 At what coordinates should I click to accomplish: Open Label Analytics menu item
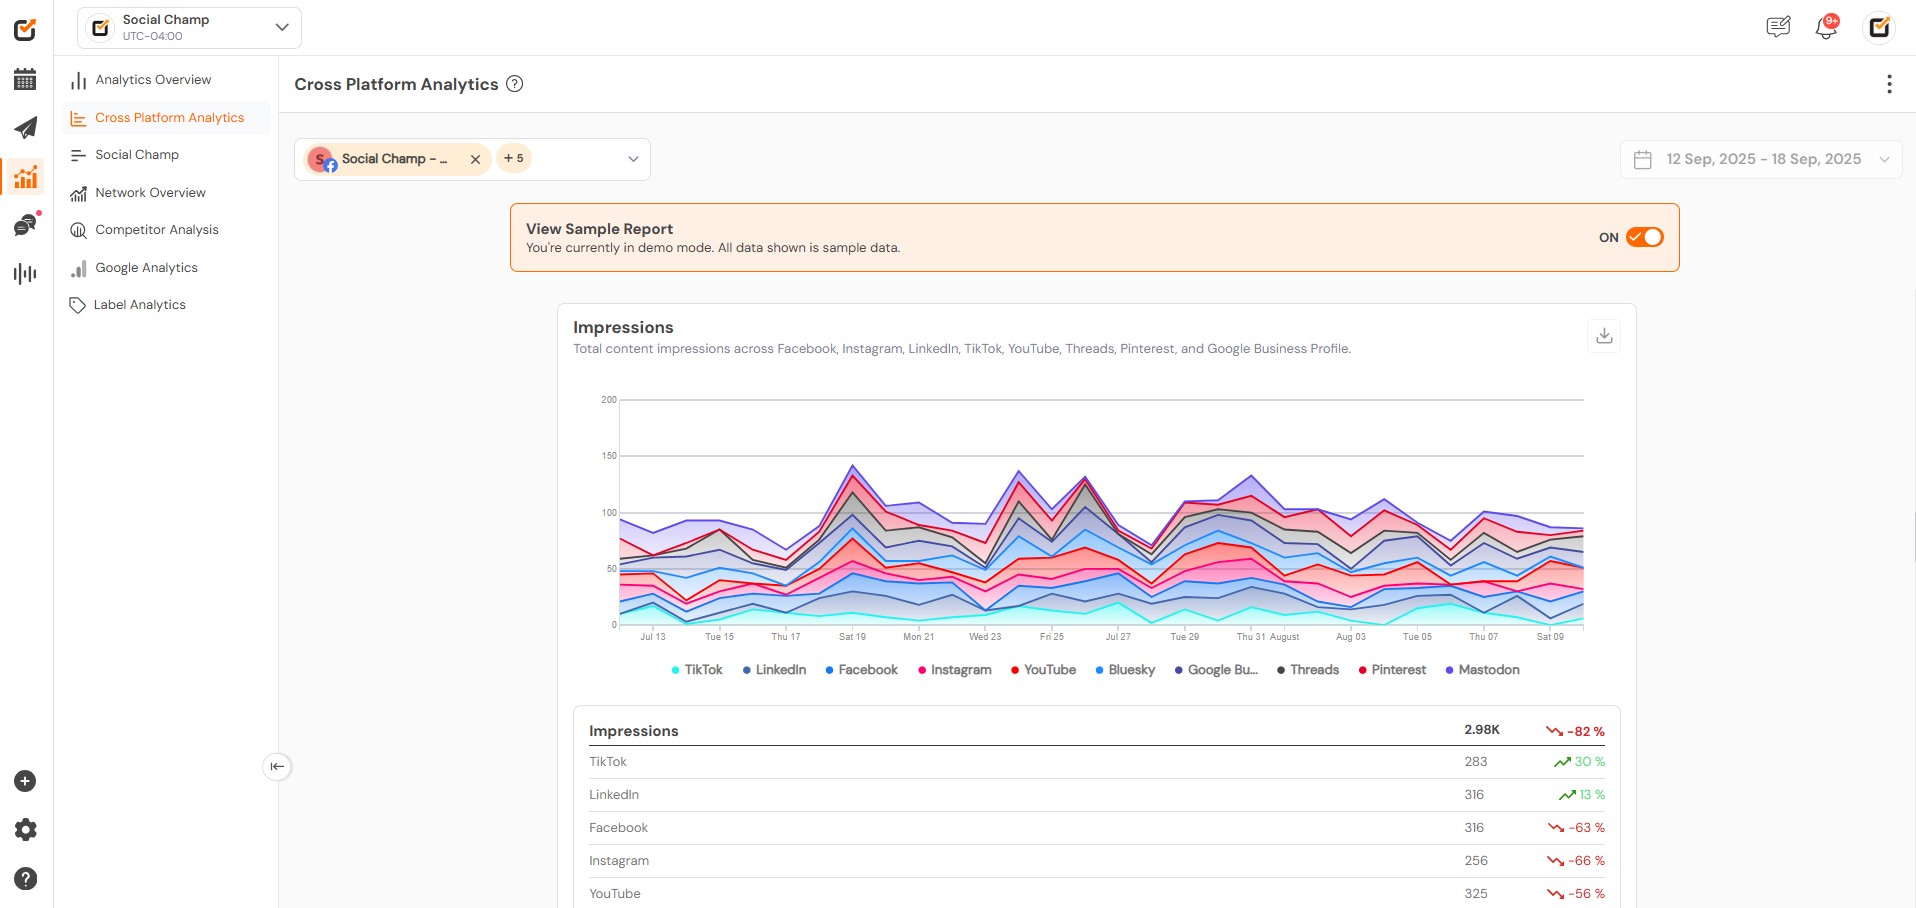tap(166, 305)
